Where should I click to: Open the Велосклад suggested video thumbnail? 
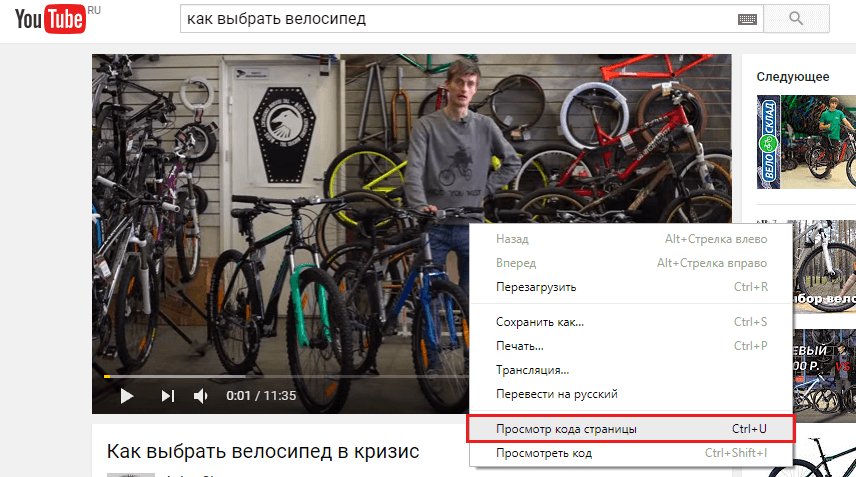tap(806, 142)
